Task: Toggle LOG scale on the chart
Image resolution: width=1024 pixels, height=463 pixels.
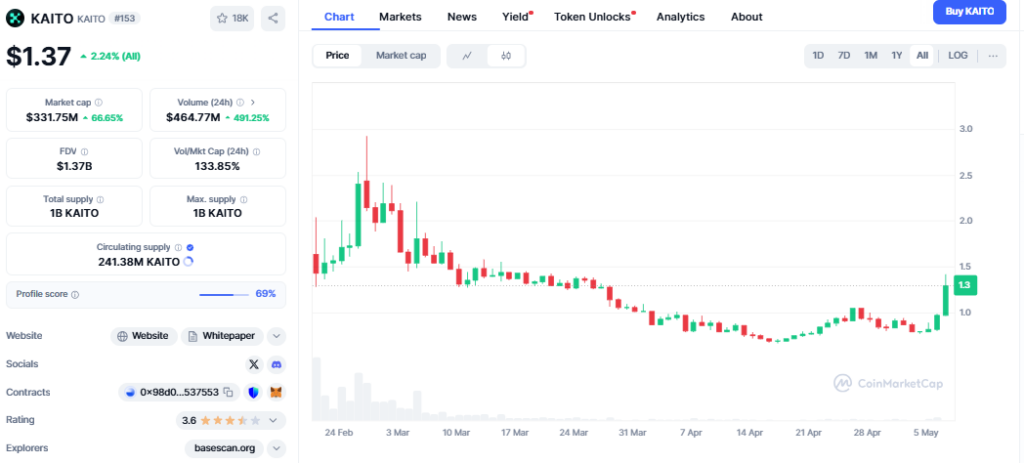Action: pyautogui.click(x=957, y=56)
